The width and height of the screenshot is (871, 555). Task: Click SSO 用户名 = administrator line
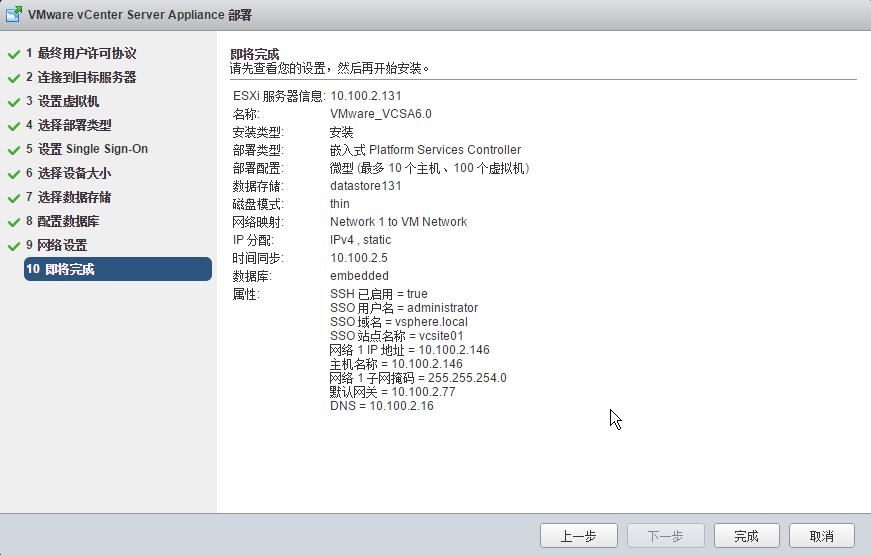coord(404,308)
